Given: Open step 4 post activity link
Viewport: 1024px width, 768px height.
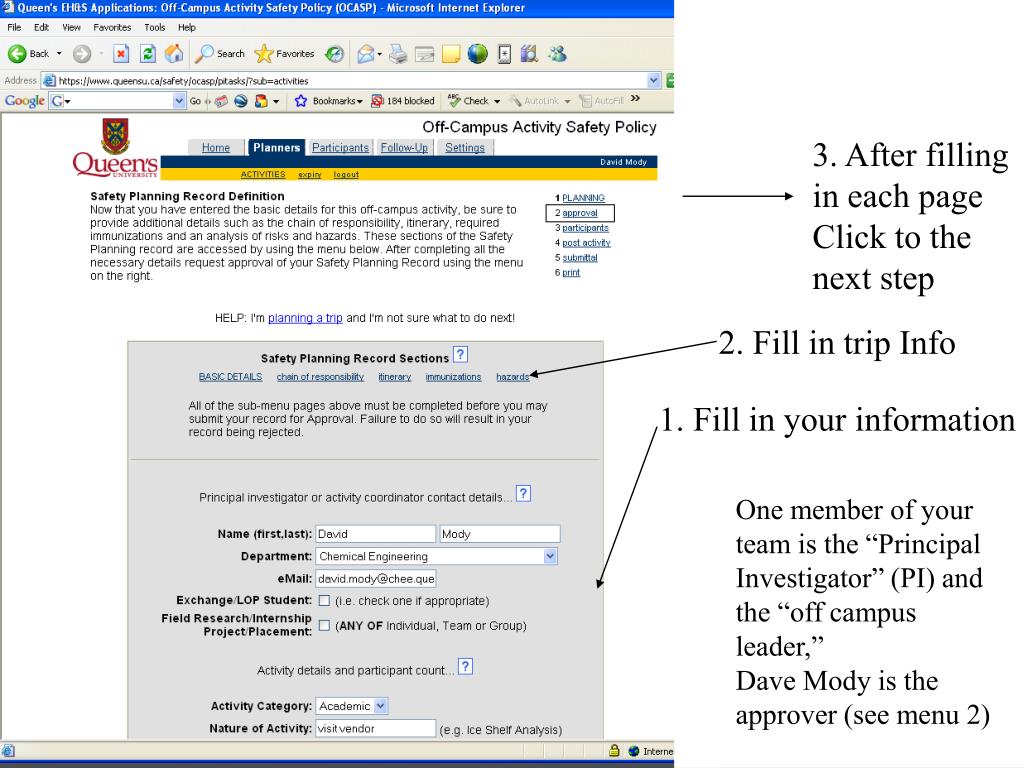Looking at the screenshot, I should [586, 243].
